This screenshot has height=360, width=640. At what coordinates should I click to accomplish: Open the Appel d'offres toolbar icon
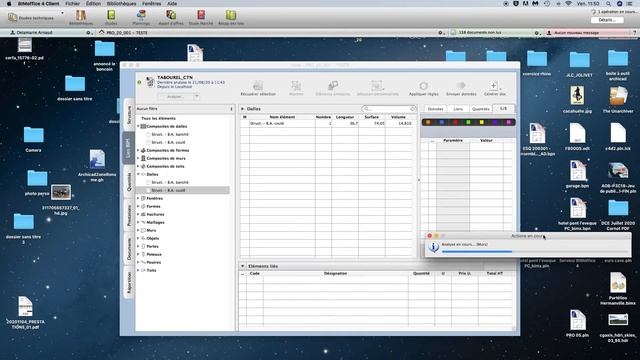pyautogui.click(x=171, y=16)
